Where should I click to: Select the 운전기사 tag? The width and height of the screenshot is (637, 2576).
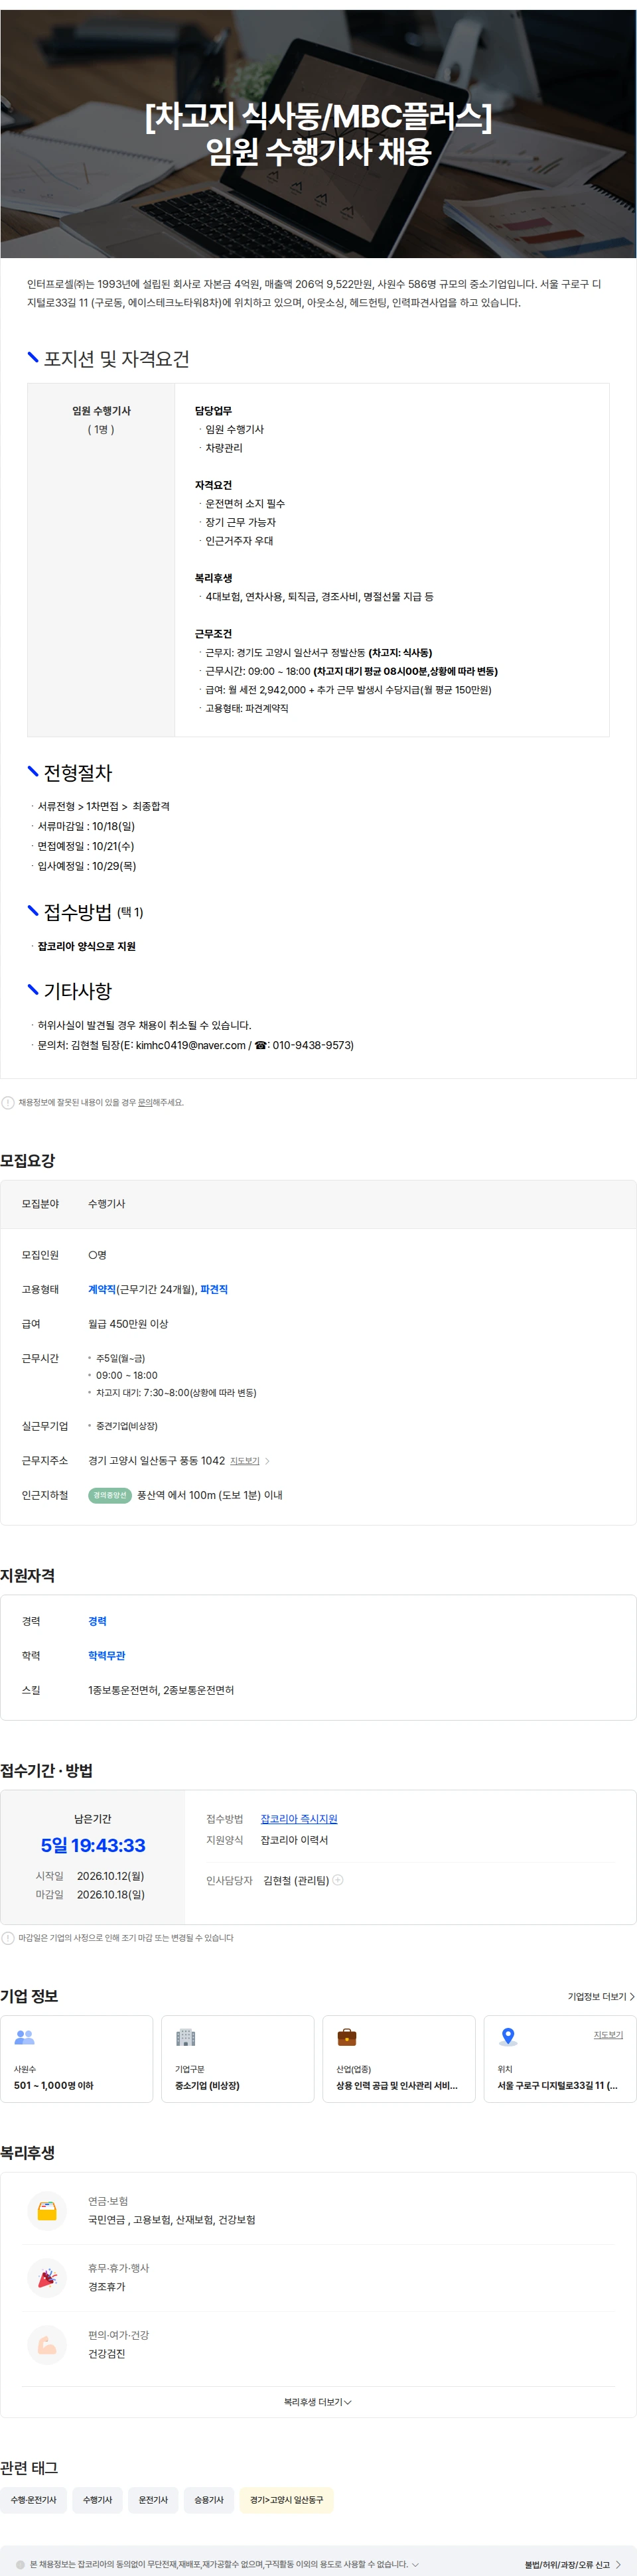point(153,2500)
